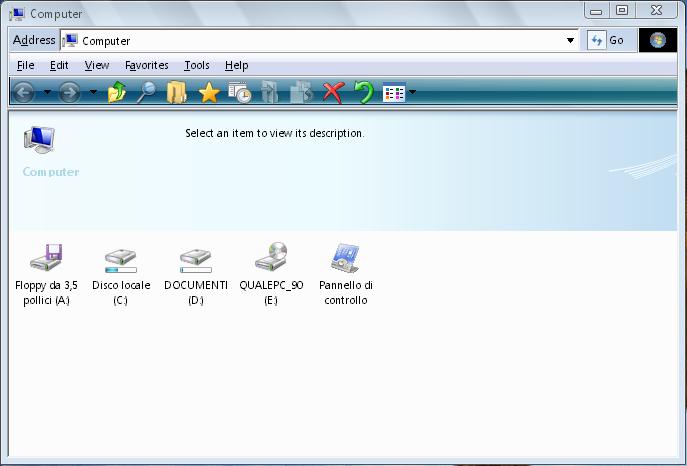This screenshot has height=466, width=687.
Task: Open the View menu
Action: tap(97, 65)
